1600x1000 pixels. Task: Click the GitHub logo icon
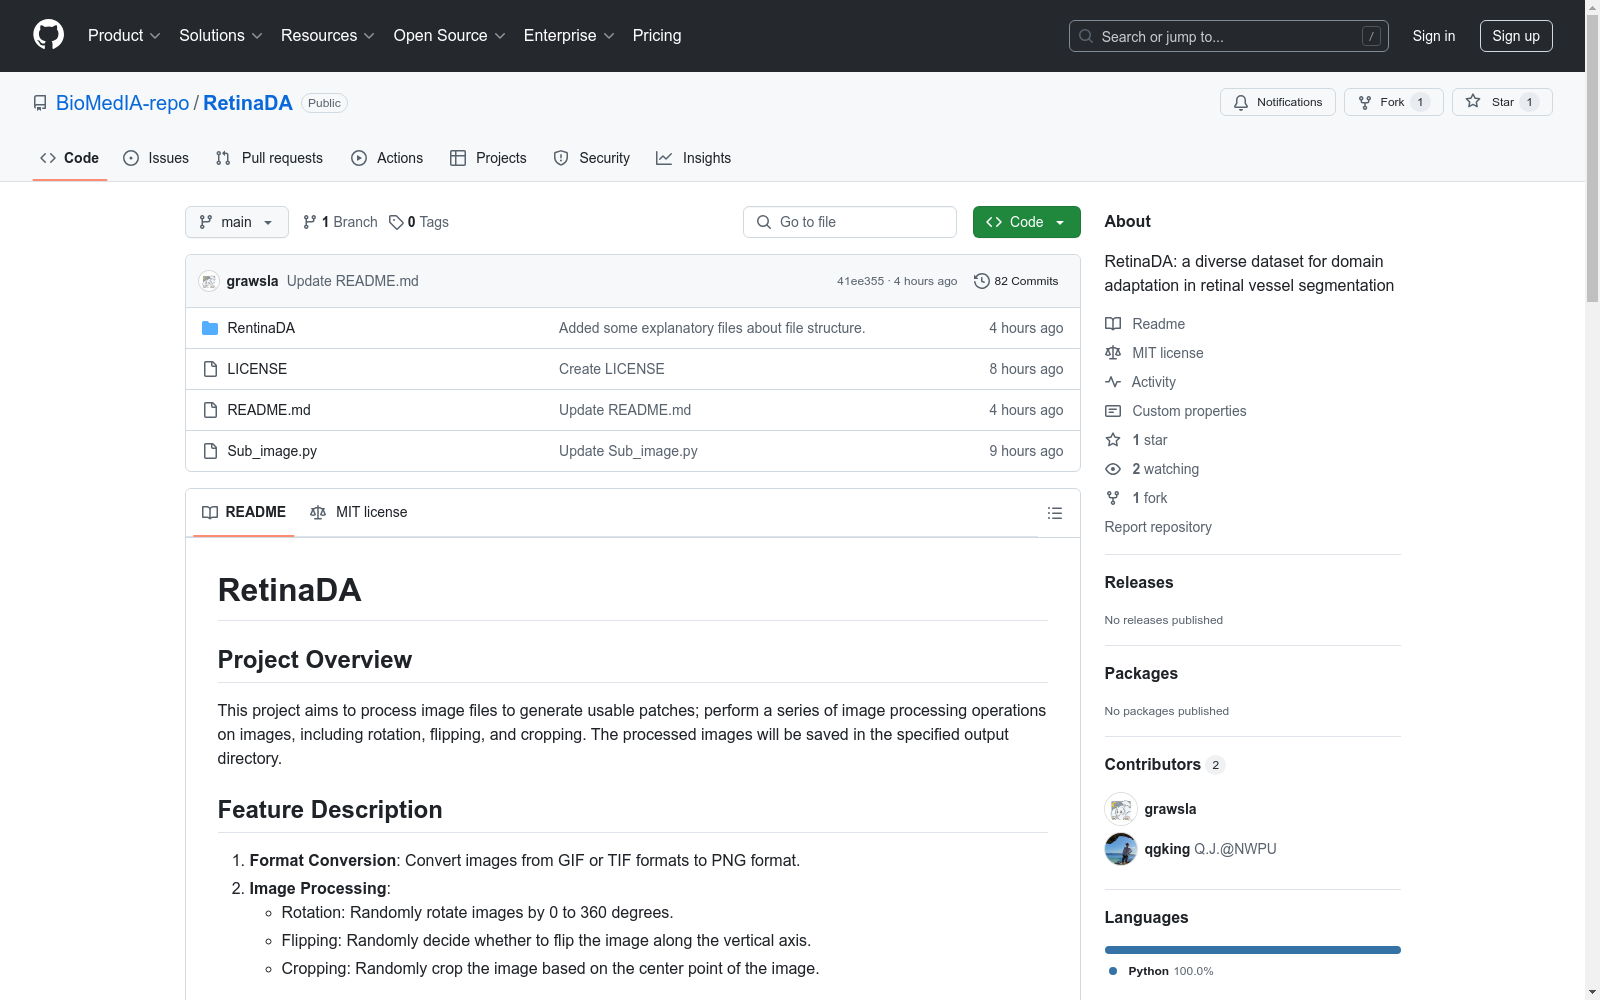(48, 35)
